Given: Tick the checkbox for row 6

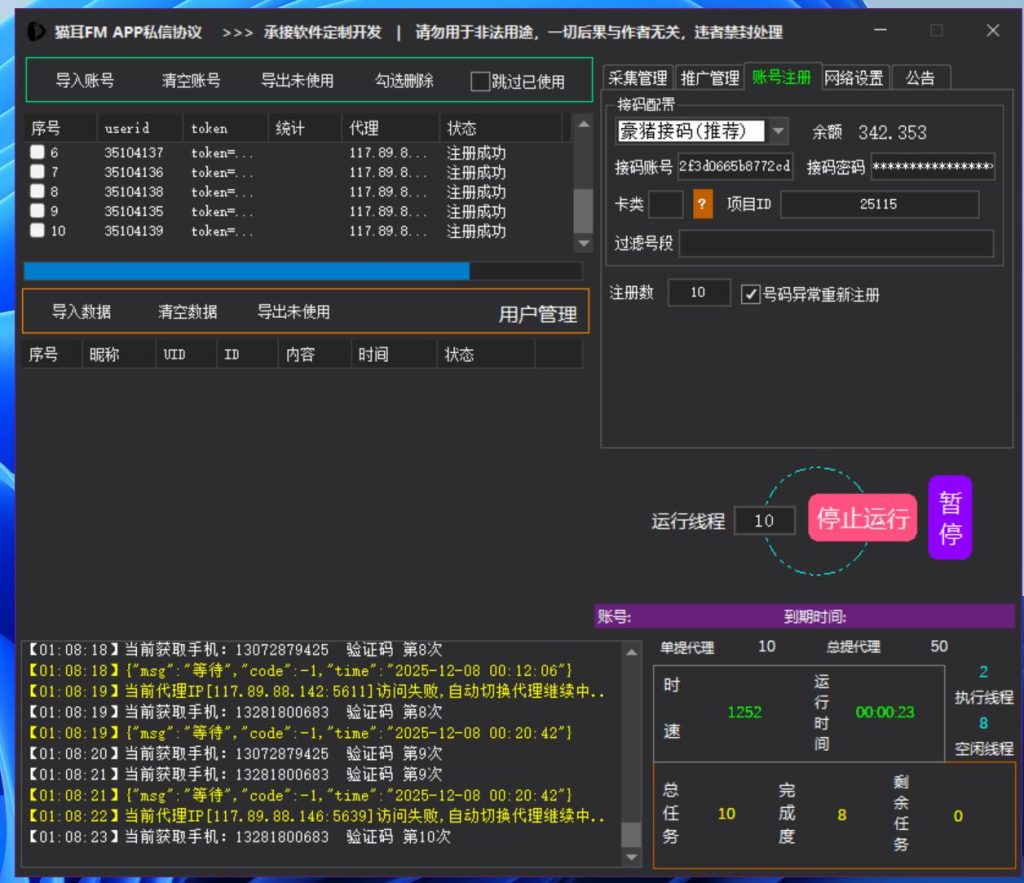Looking at the screenshot, I should pyautogui.click(x=37, y=153).
